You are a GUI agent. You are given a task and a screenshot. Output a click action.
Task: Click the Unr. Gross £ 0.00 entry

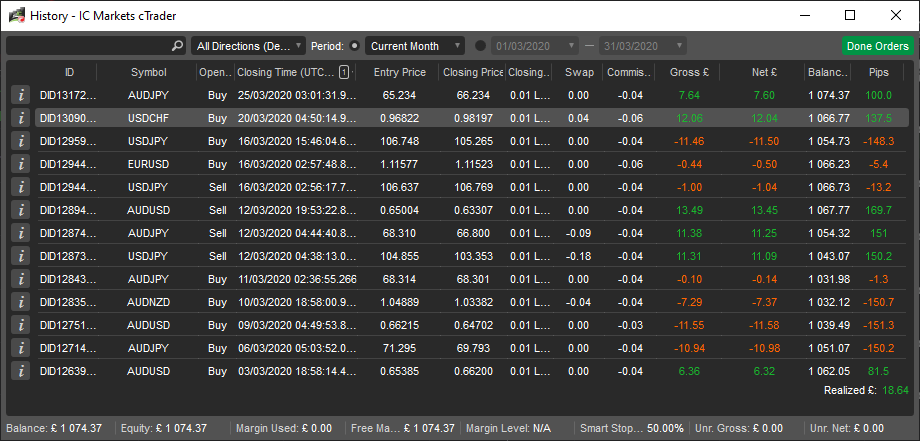coord(738,428)
